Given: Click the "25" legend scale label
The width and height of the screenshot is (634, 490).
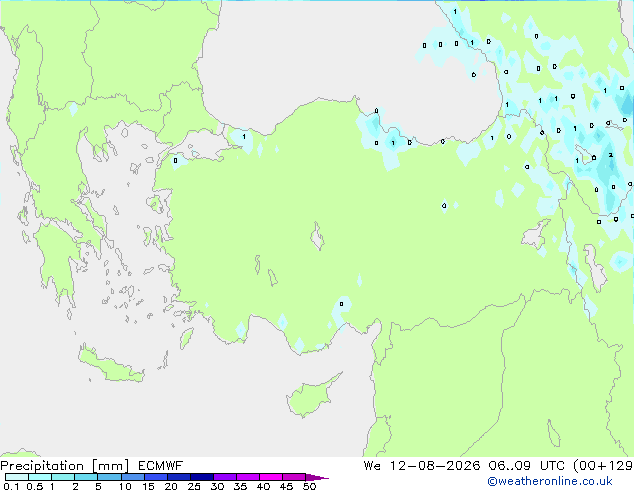Looking at the screenshot, I should (x=194, y=486).
